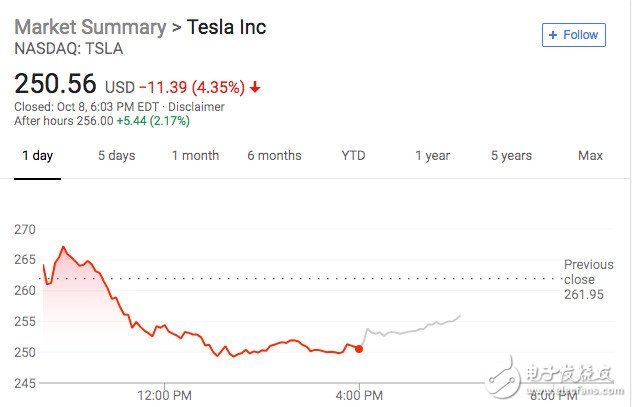Image resolution: width=632 pixels, height=407 pixels.
Task: Click the 250.56 stock price
Action: (53, 85)
